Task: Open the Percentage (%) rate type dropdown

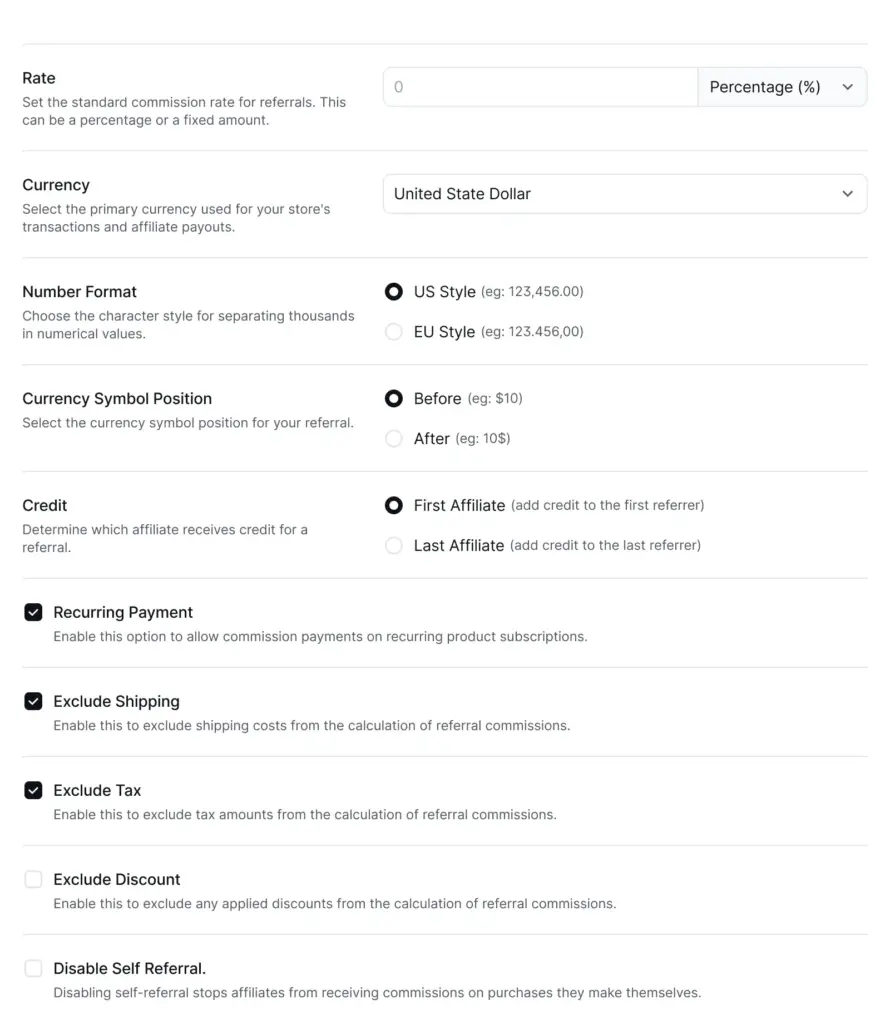Action: 782,87
